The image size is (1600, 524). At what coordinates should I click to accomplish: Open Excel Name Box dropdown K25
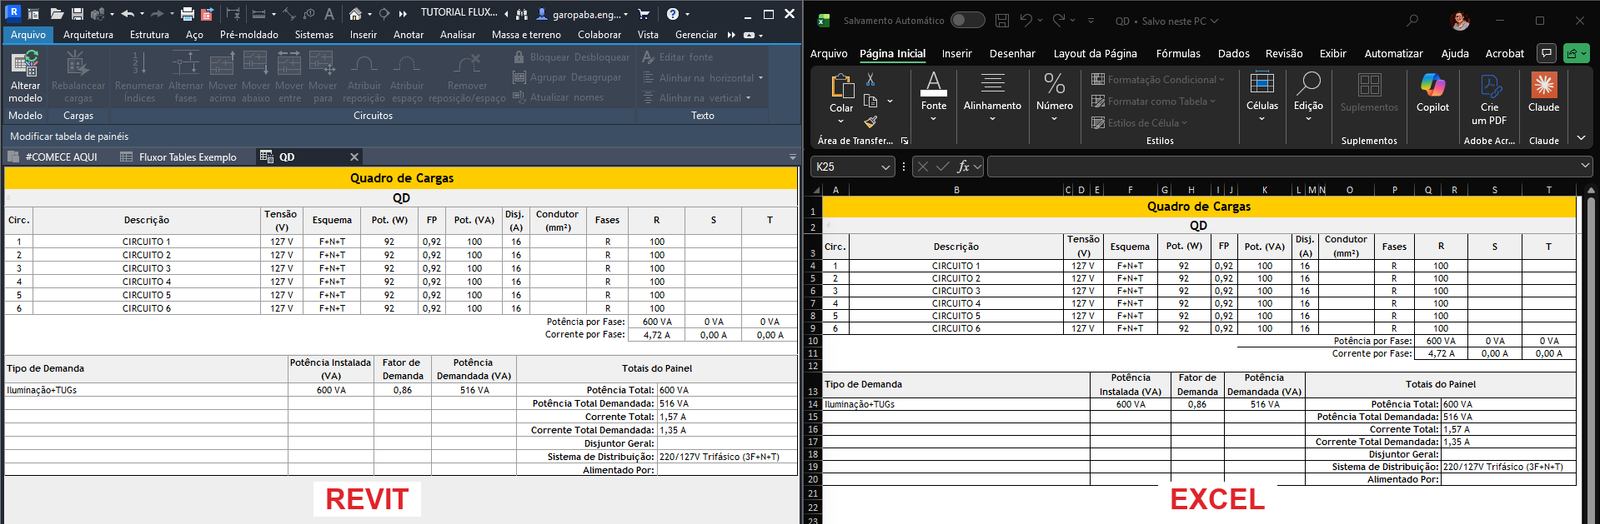[x=886, y=167]
